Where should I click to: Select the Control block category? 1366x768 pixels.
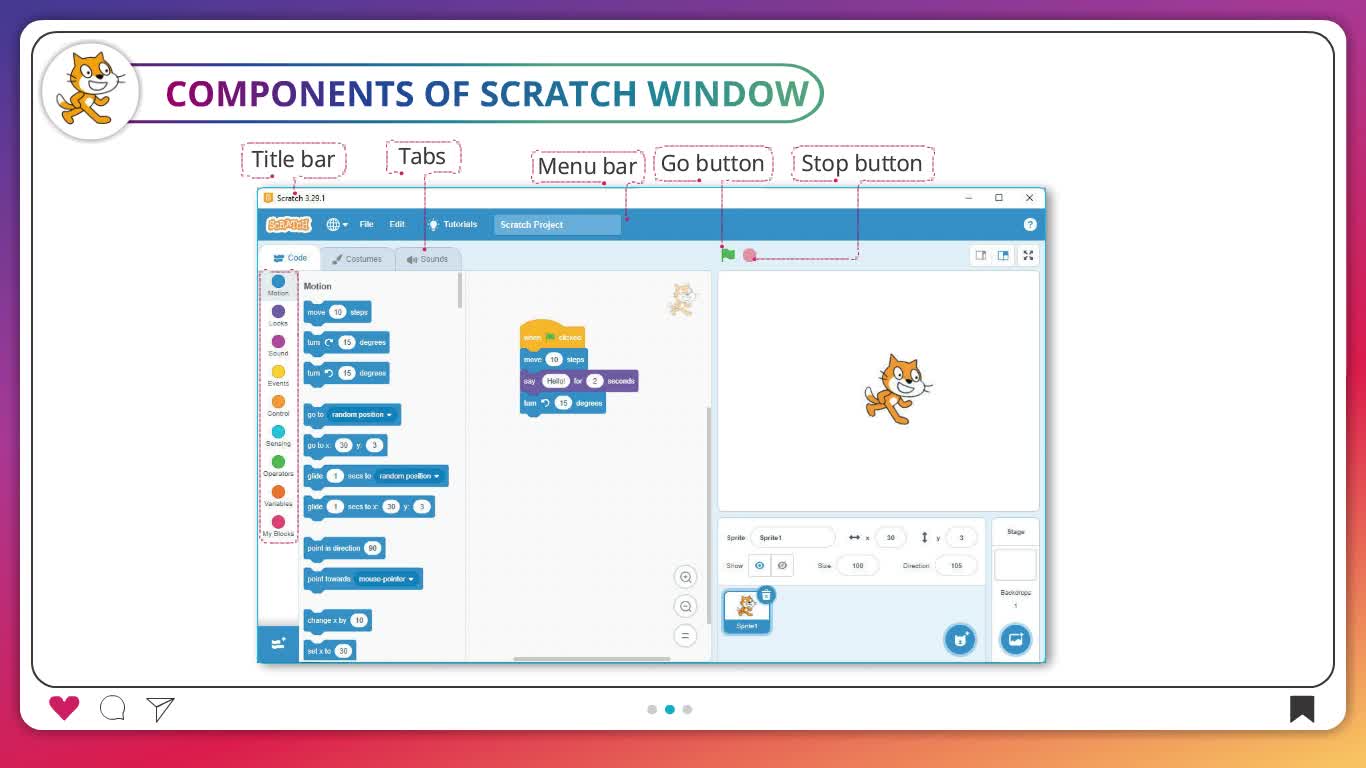278,406
